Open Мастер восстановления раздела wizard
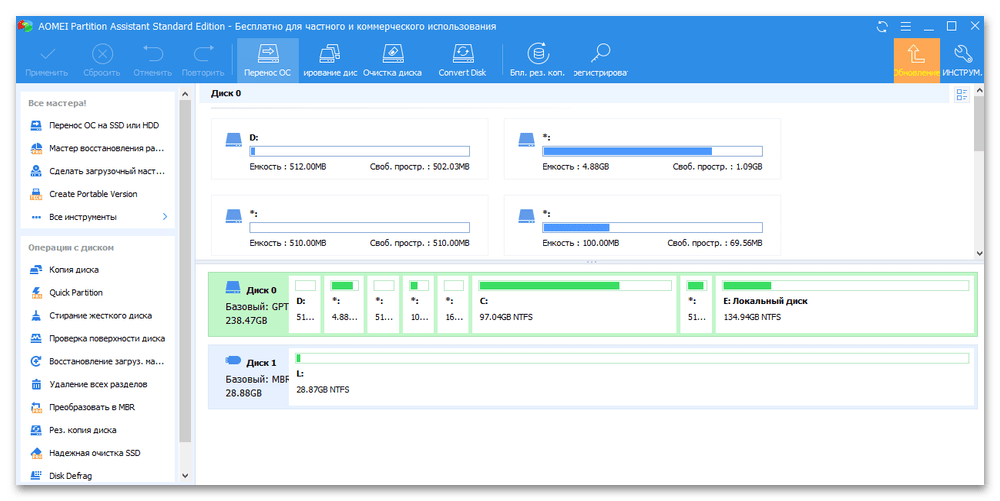This screenshot has width=1000, height=501. (x=97, y=149)
